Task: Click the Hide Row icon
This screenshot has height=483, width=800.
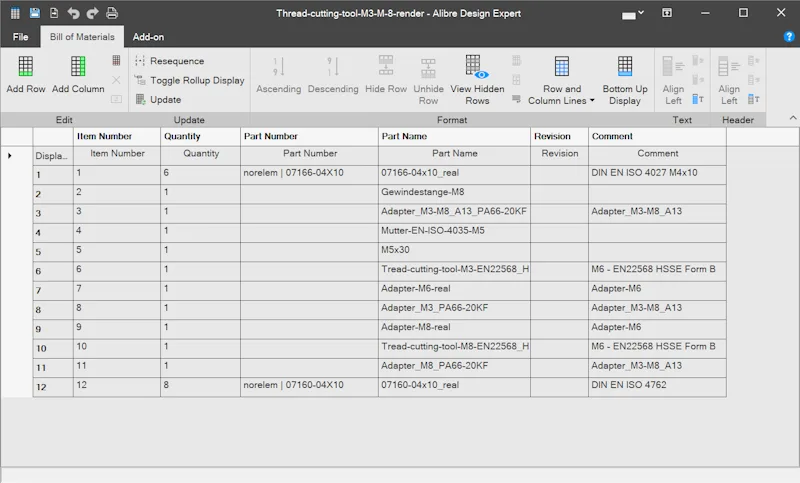Action: (386, 65)
